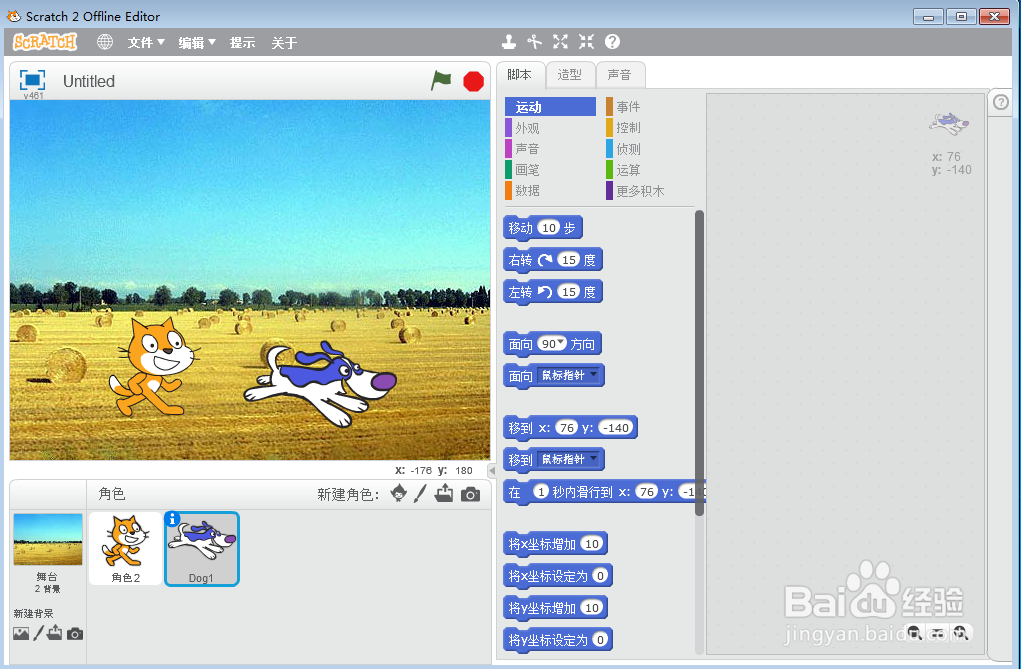Image resolution: width=1021 pixels, height=669 pixels.
Task: Click seconds value in 秒内滑行到 block
Action: (540, 492)
